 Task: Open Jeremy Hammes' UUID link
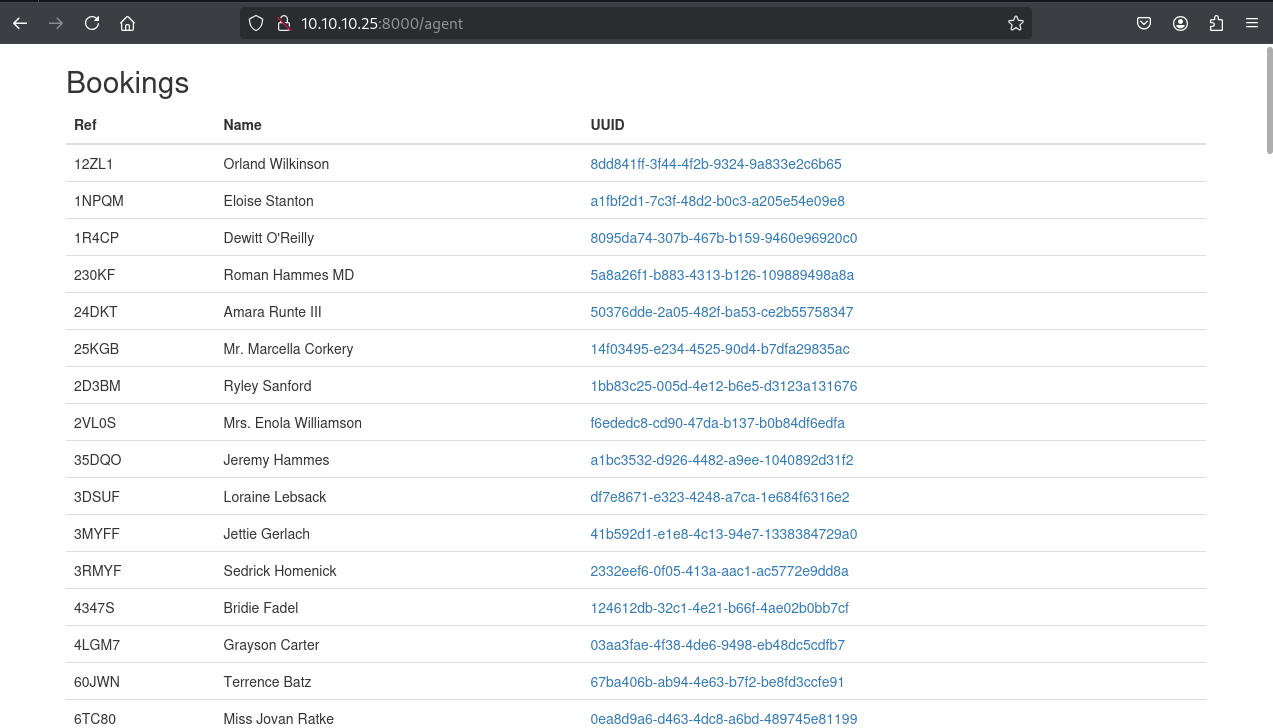coord(721,460)
